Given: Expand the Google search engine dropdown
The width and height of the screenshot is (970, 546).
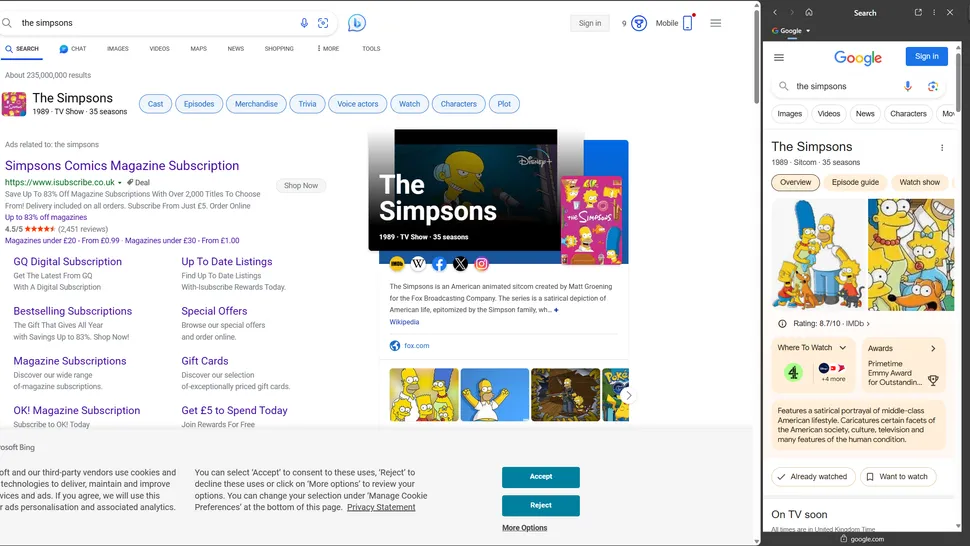Looking at the screenshot, I should 808,31.
